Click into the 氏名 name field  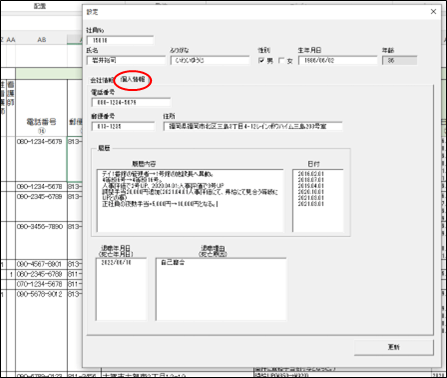(x=126, y=60)
